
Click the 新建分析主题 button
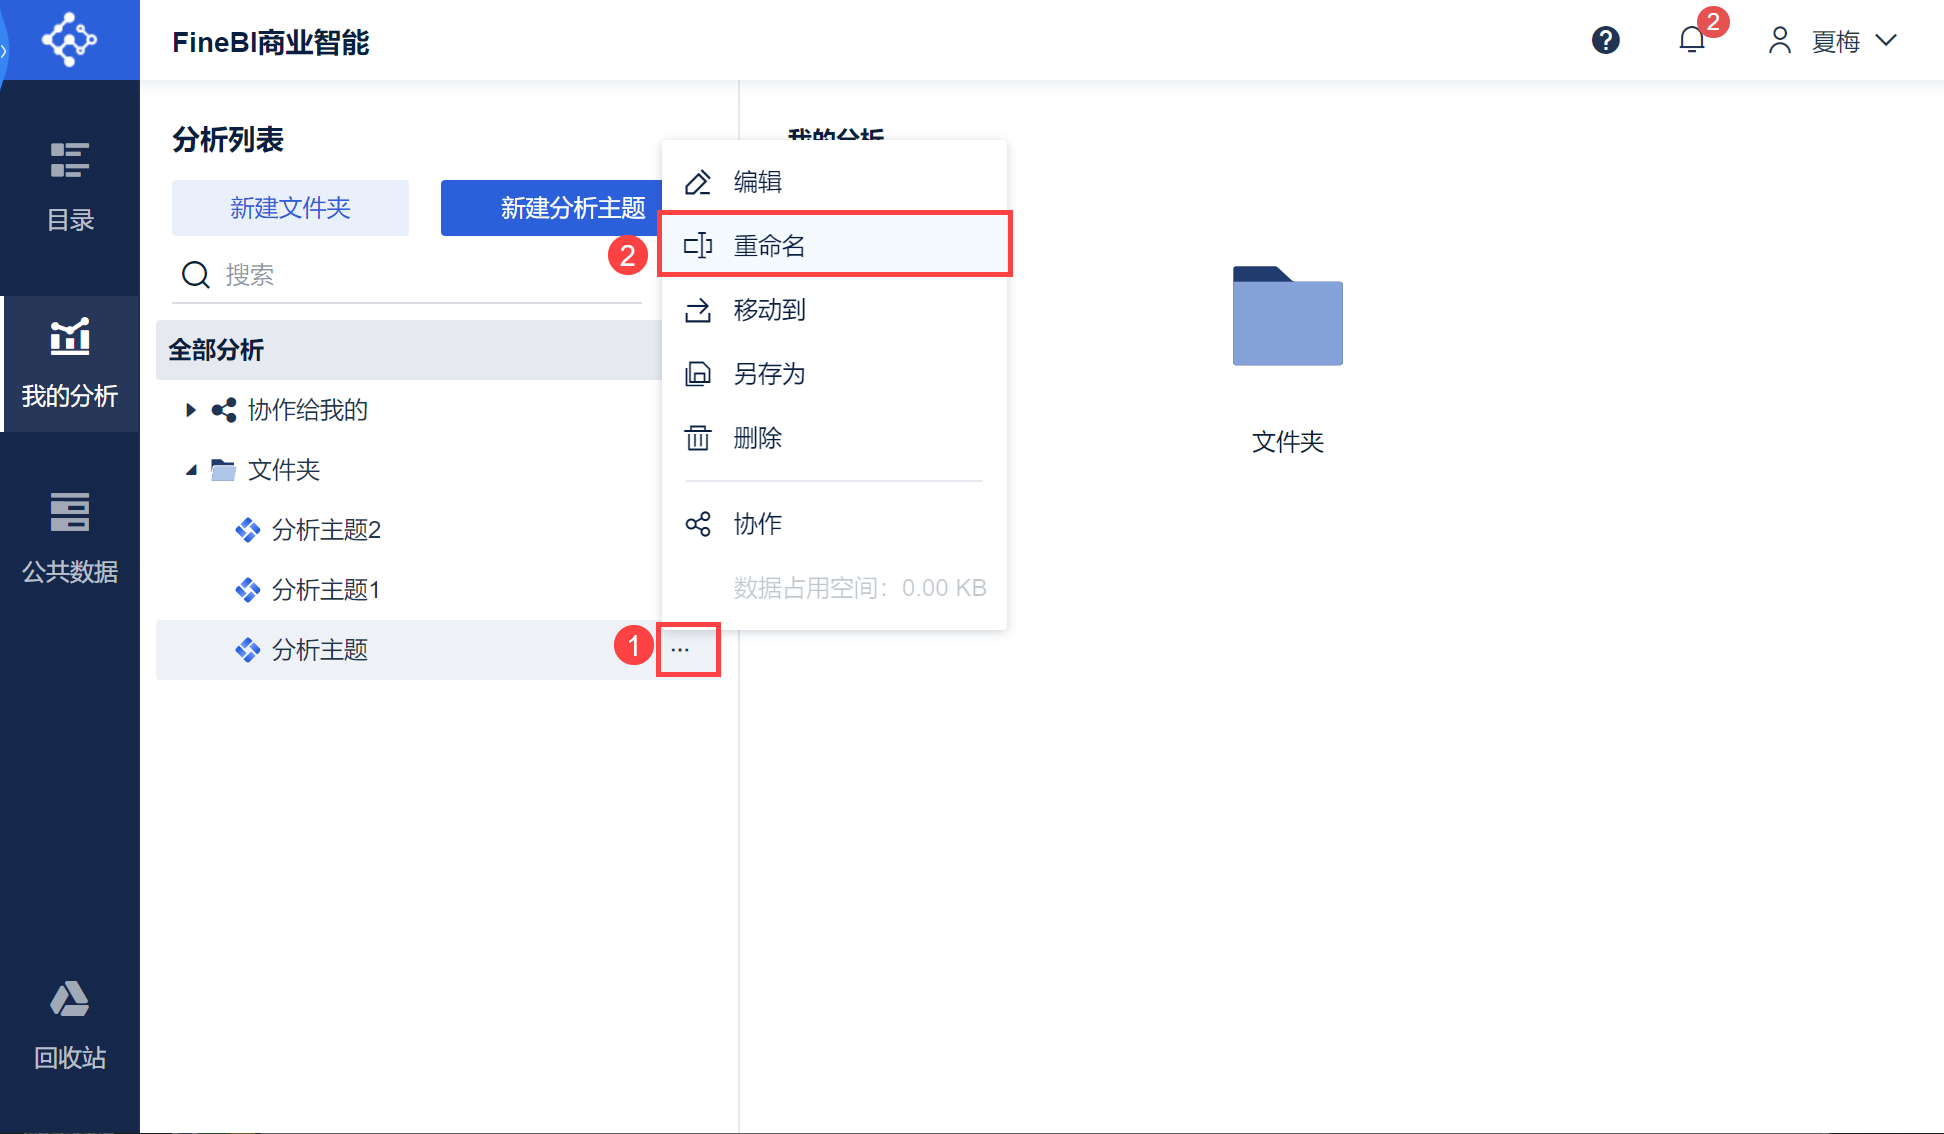552,208
